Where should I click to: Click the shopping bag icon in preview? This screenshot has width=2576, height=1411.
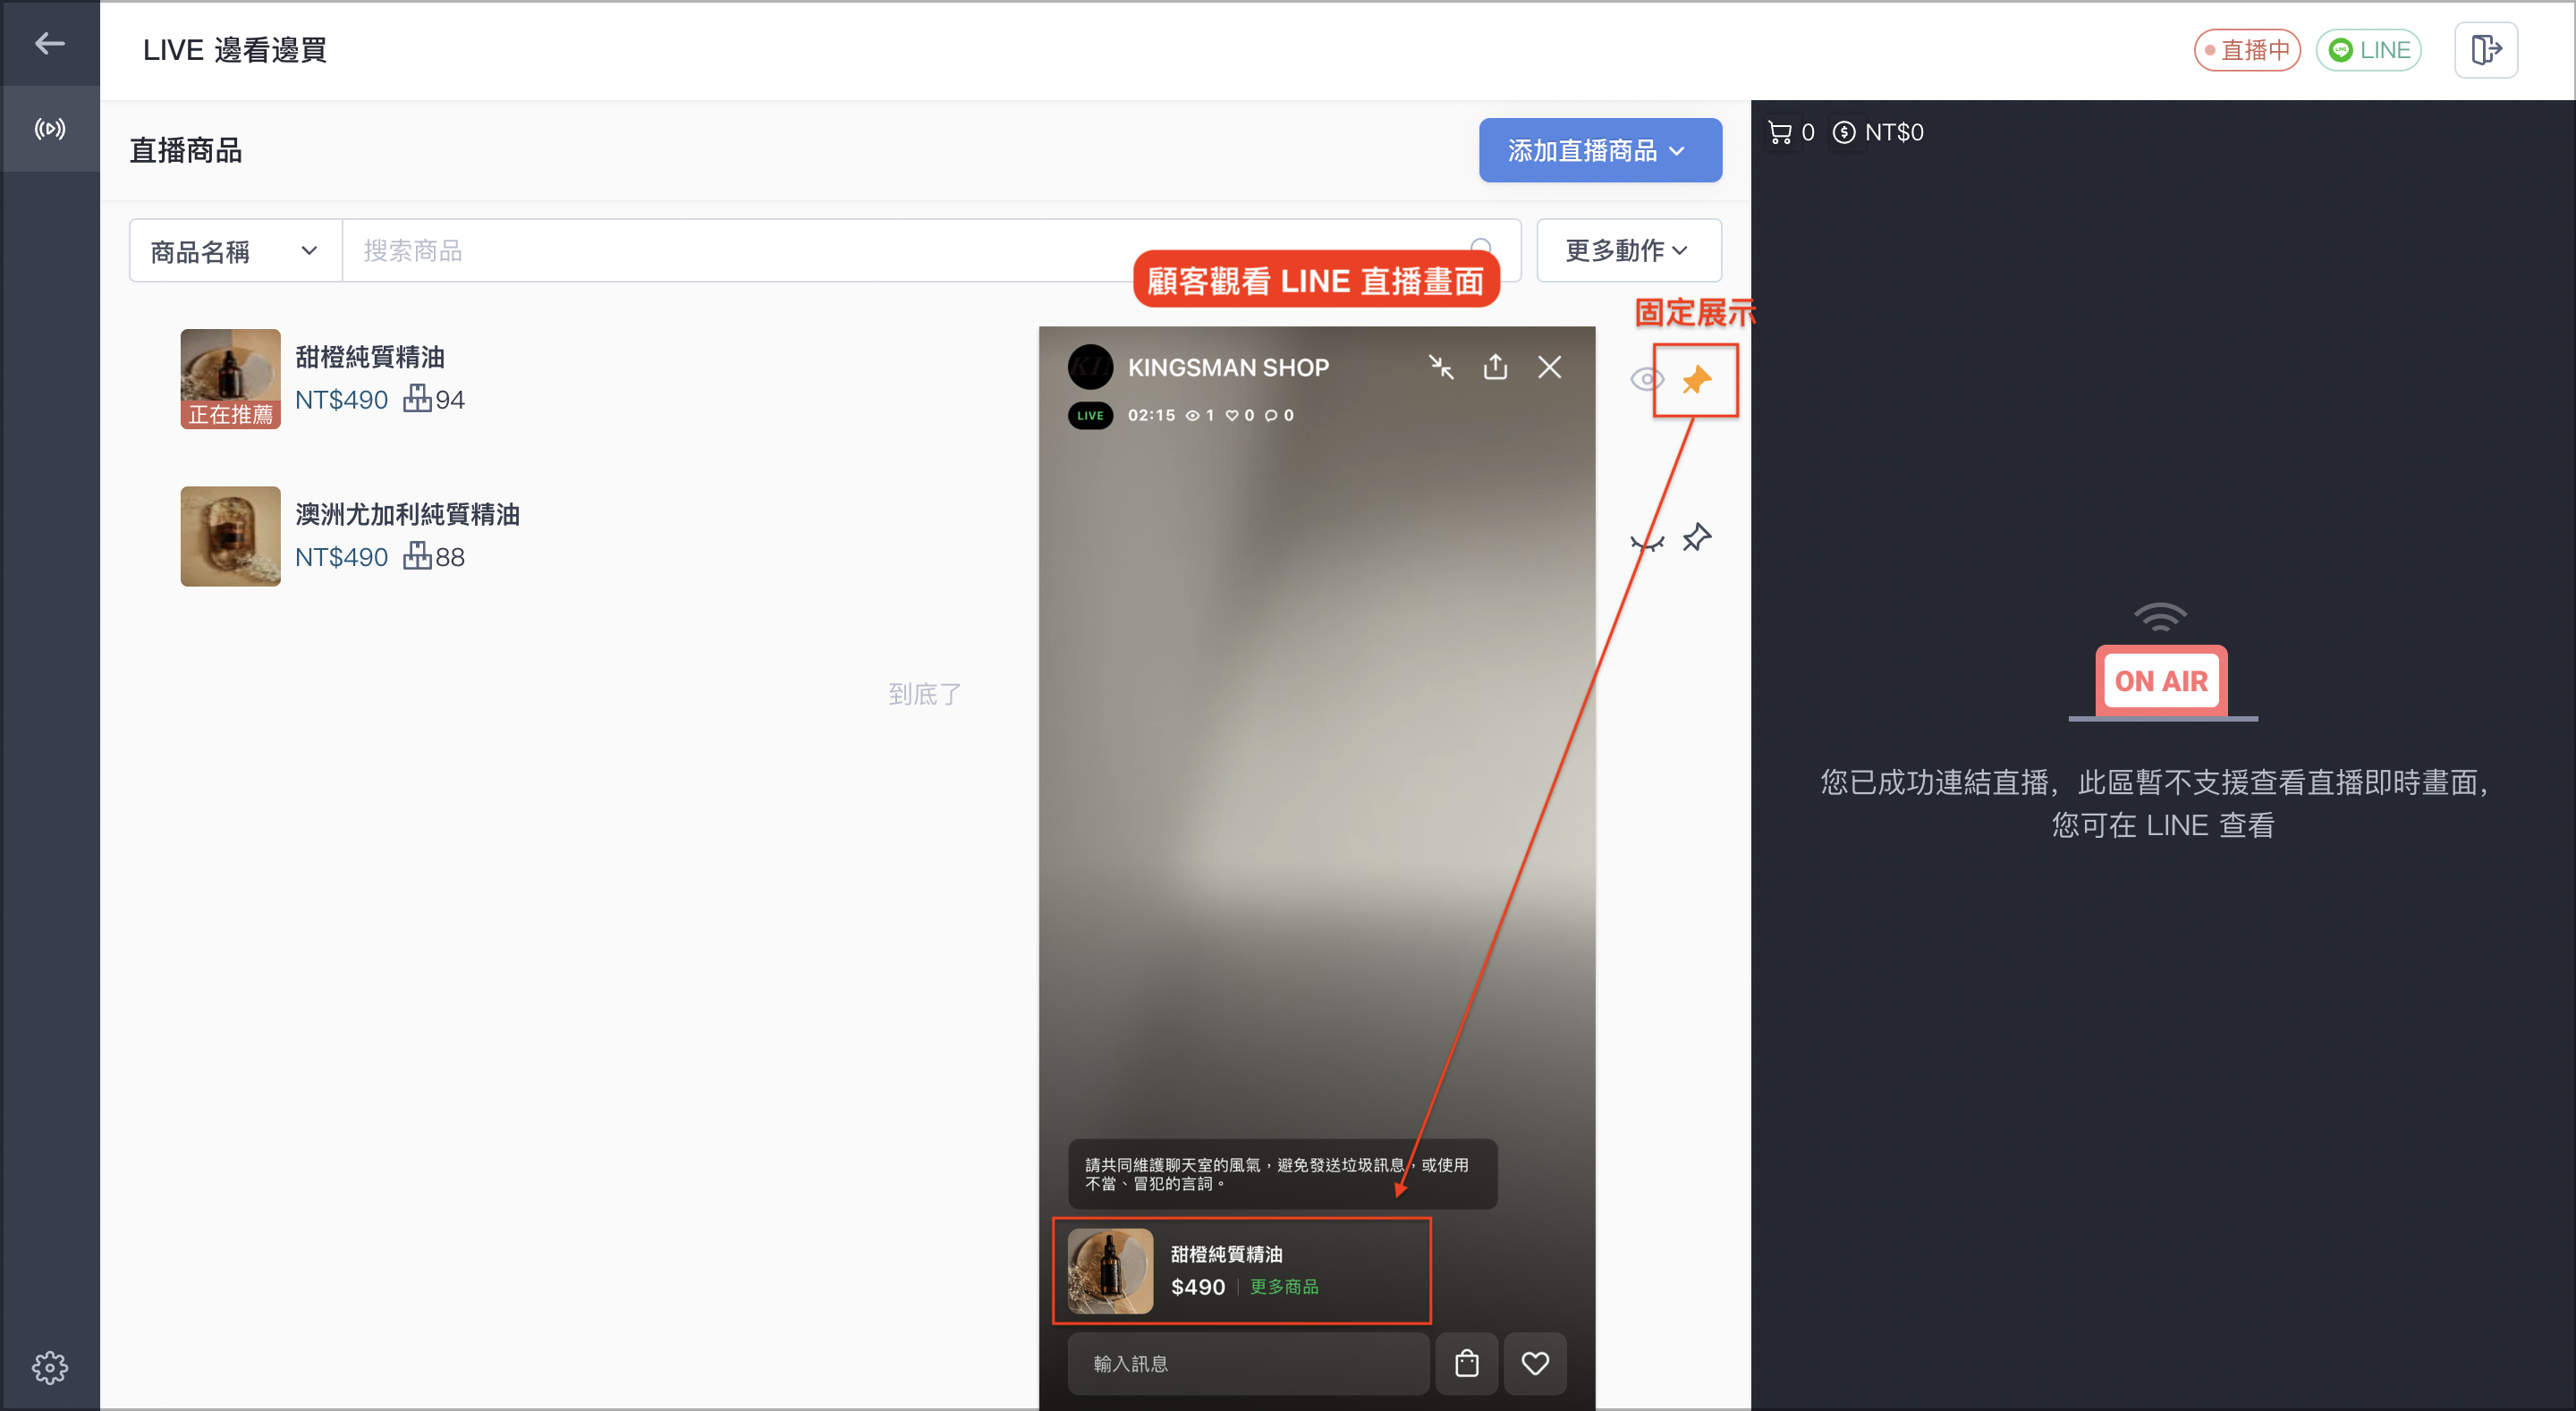click(1466, 1363)
